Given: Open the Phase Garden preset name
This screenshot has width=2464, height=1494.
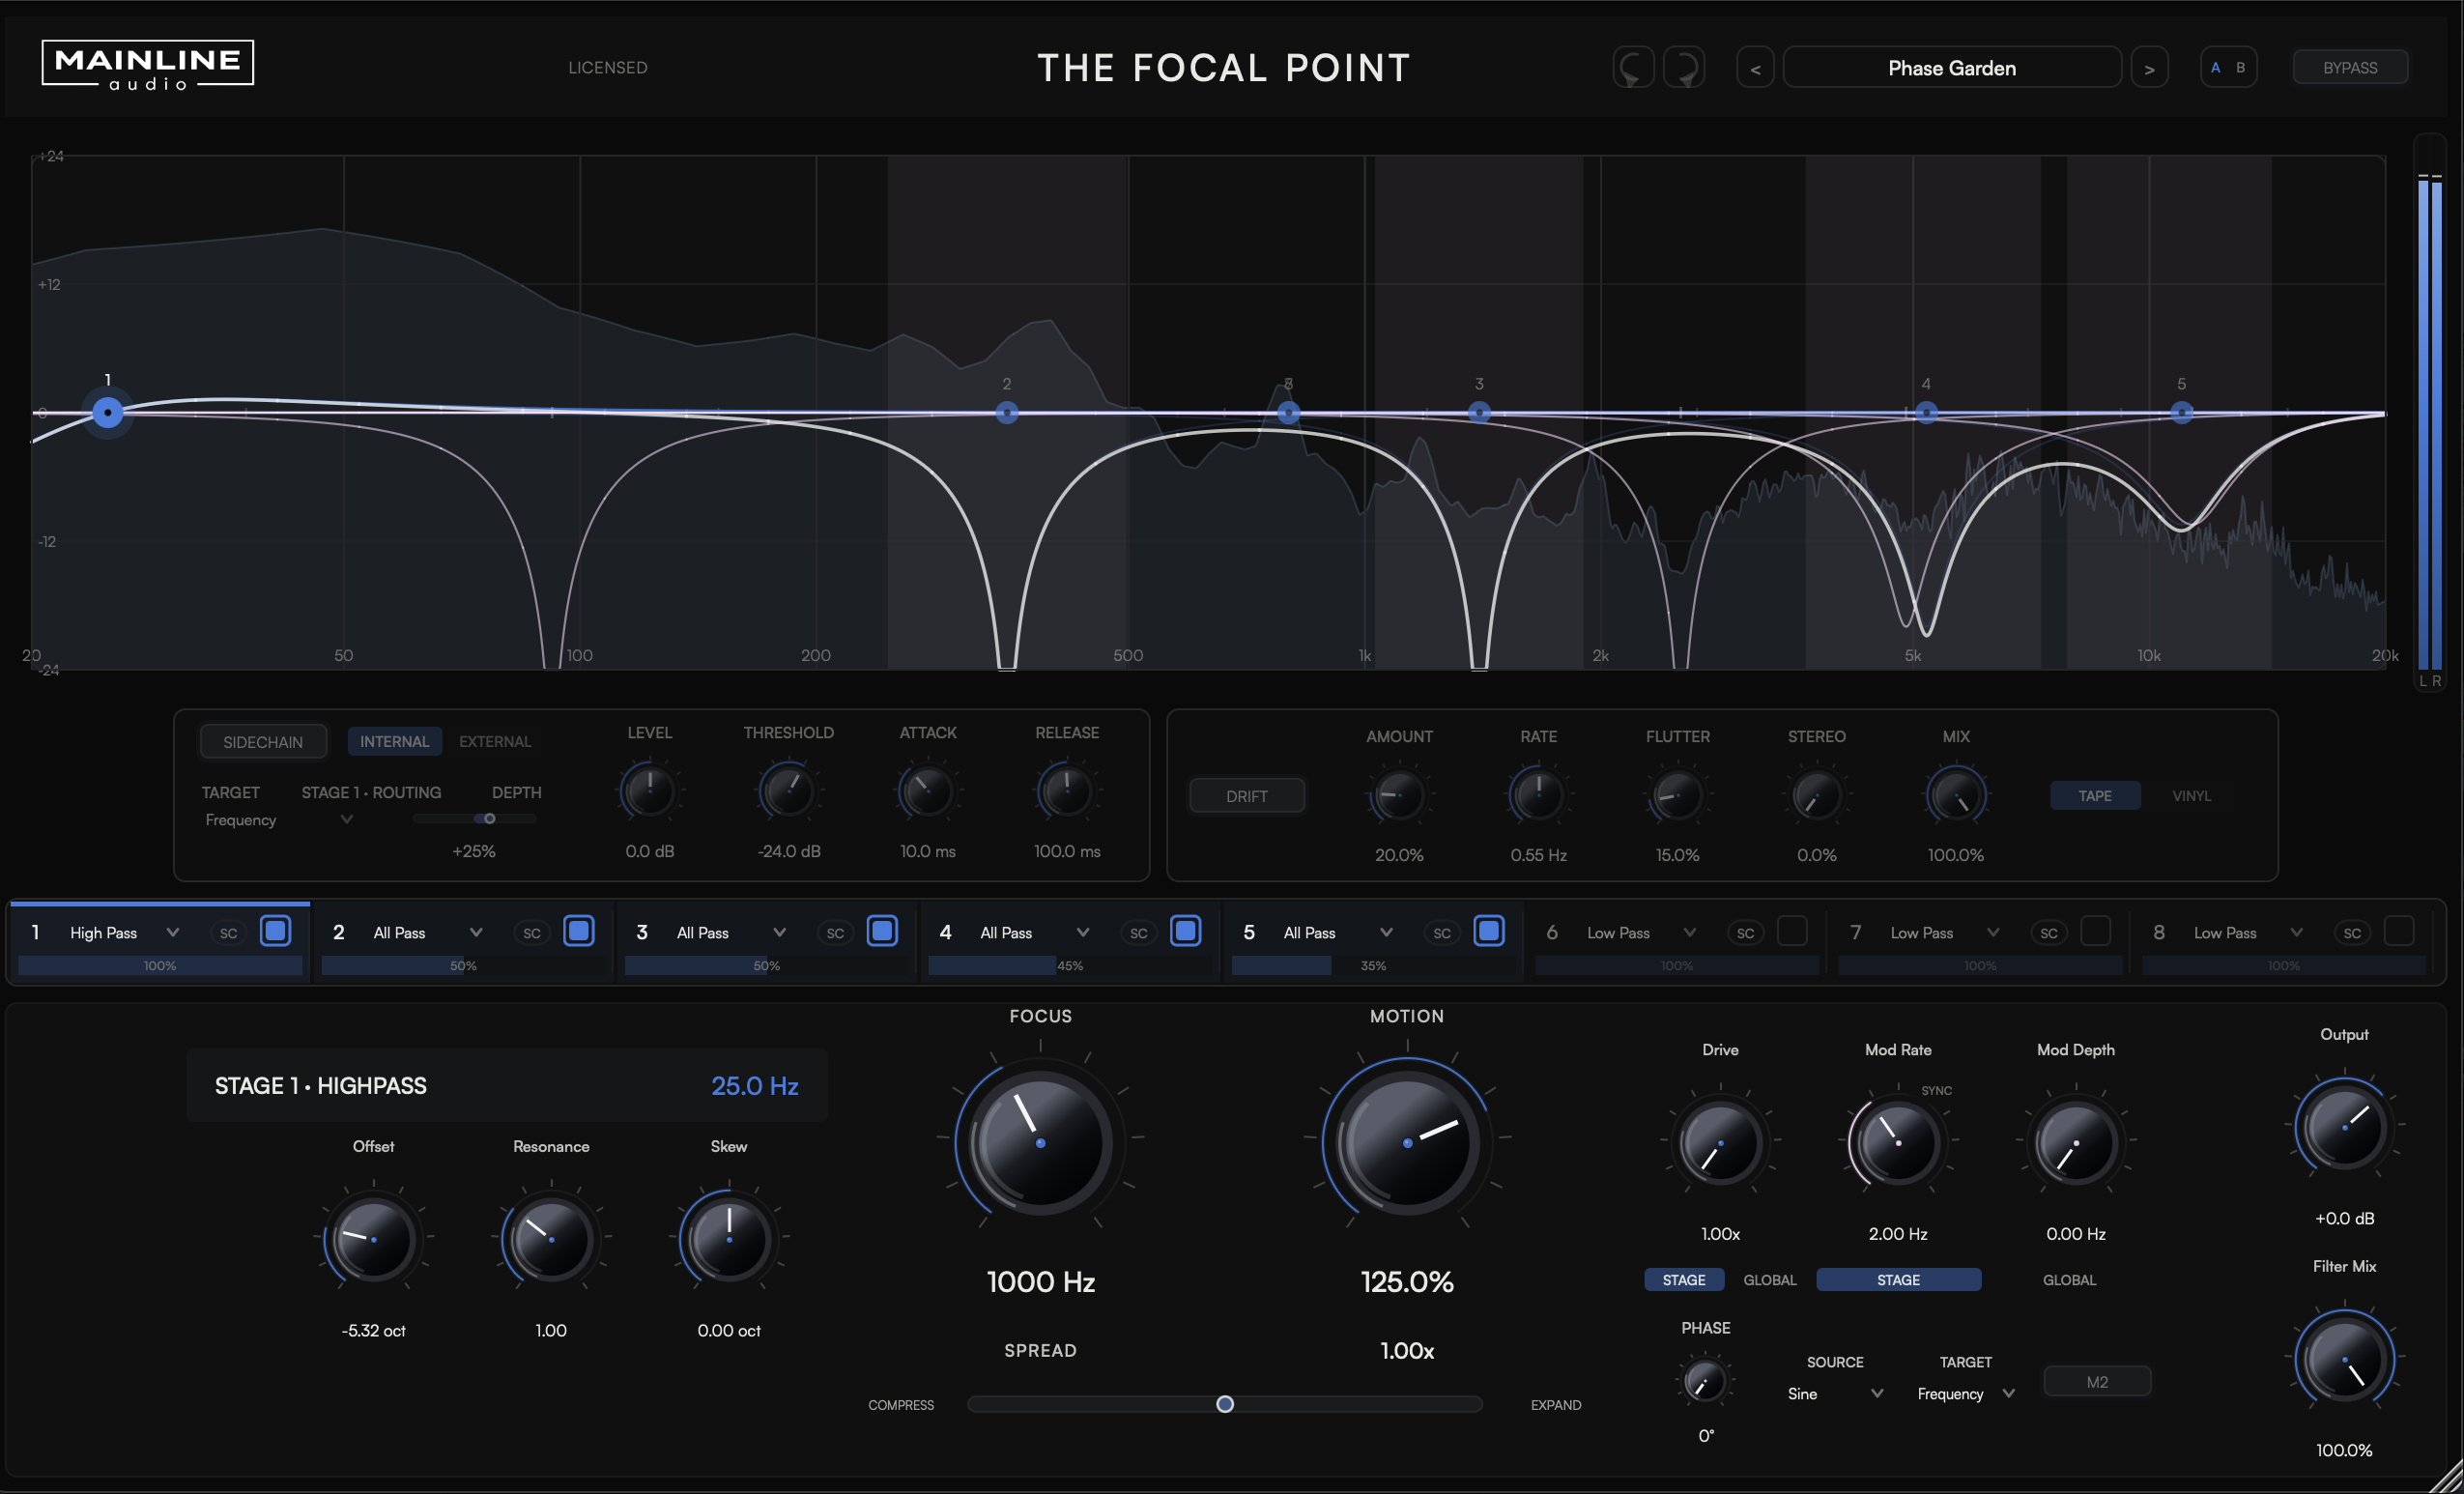Looking at the screenshot, I should (x=1952, y=68).
